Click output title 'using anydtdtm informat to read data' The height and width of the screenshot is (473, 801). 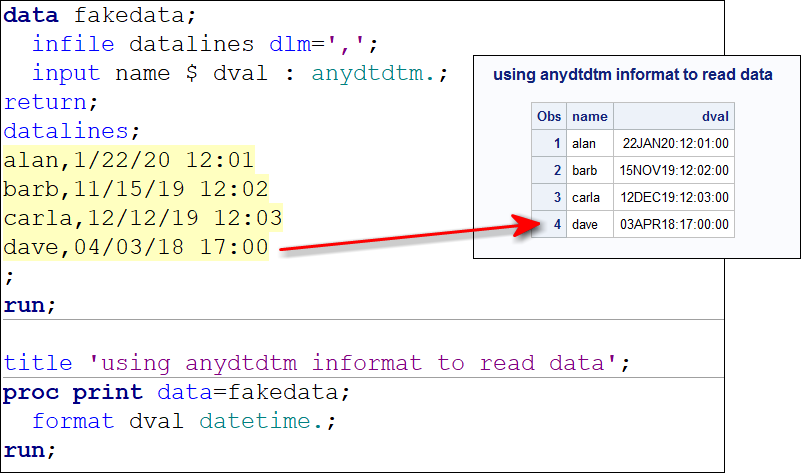632,75
